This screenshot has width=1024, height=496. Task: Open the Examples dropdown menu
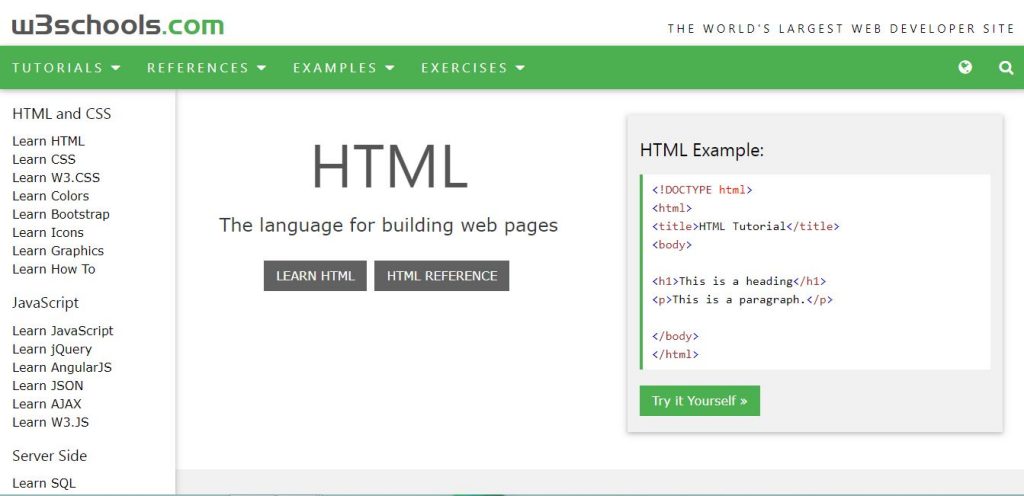[344, 68]
